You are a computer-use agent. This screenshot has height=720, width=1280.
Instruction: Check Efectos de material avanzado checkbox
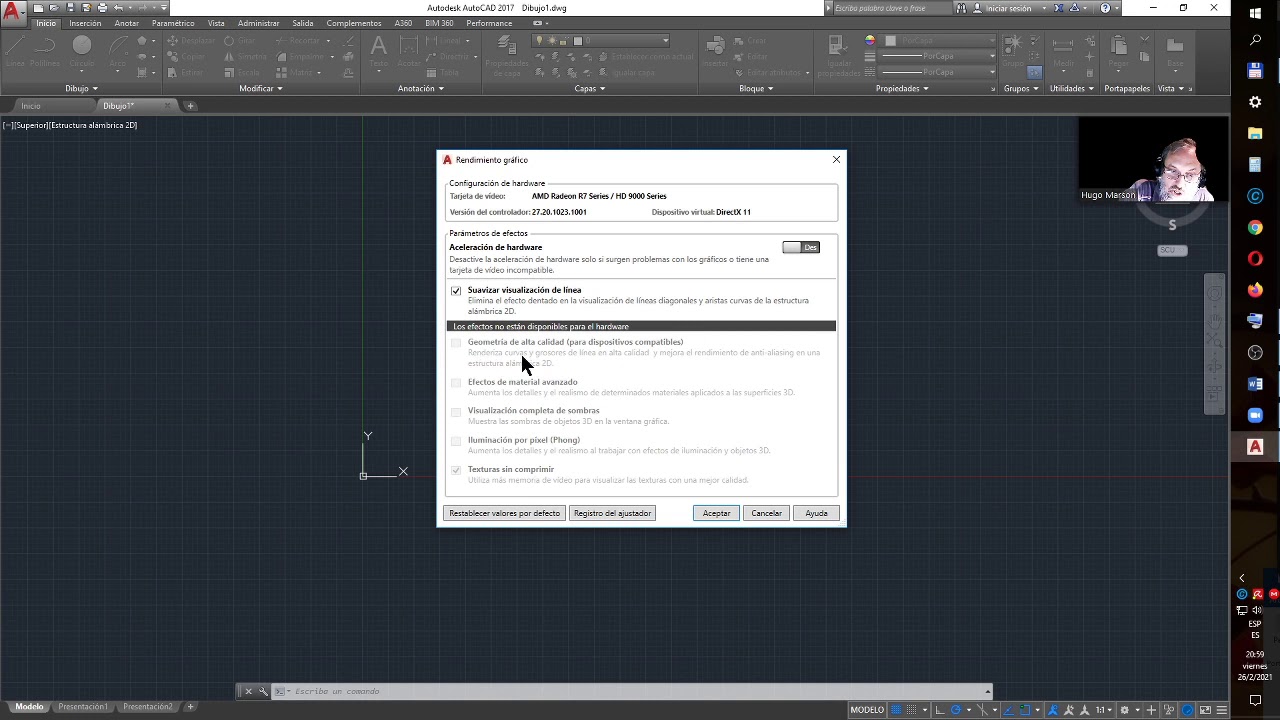(x=456, y=383)
